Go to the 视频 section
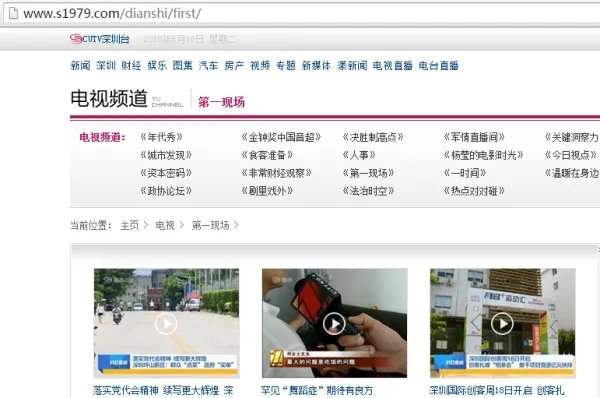The height and width of the screenshot is (398, 600). 260,65
